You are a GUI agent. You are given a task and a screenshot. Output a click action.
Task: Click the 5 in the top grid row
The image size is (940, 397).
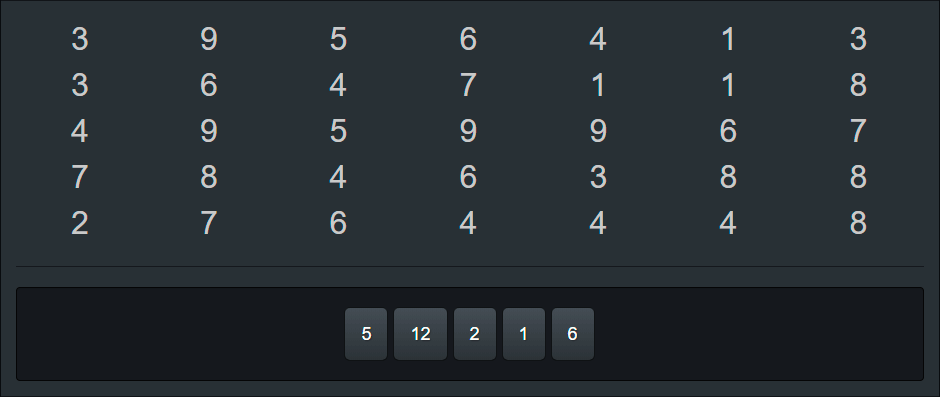338,39
